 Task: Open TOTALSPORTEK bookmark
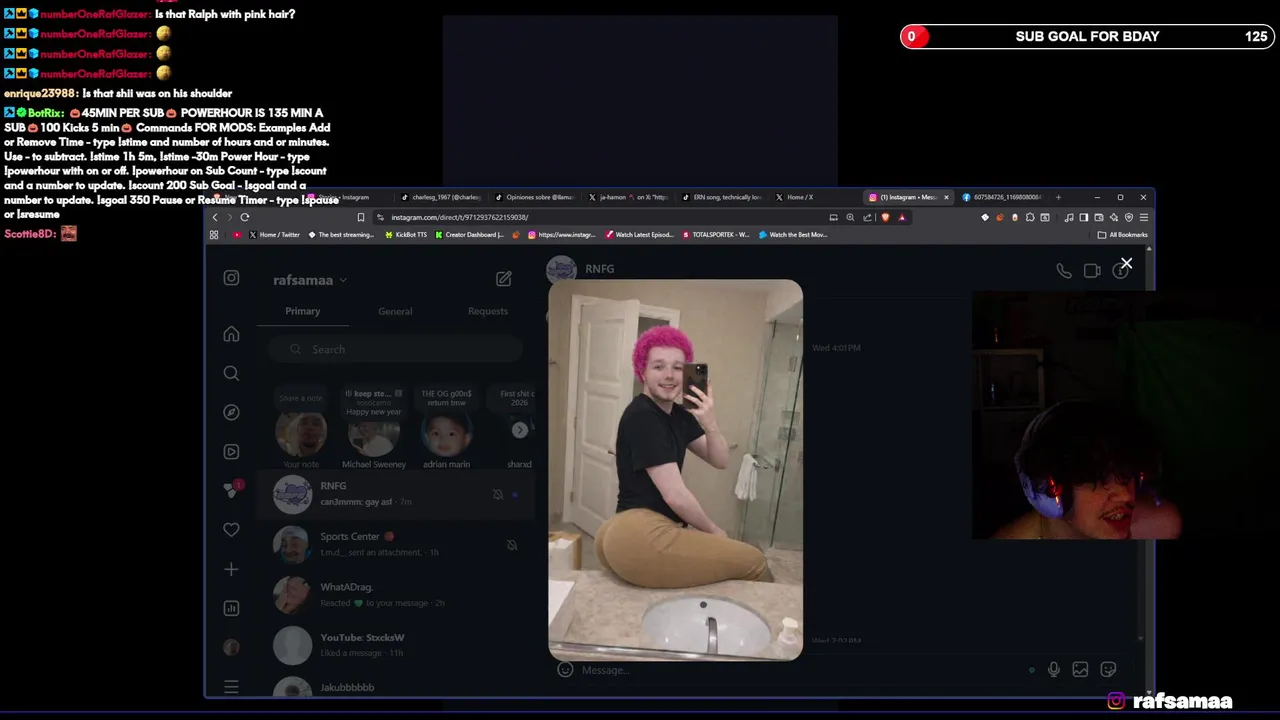point(716,235)
